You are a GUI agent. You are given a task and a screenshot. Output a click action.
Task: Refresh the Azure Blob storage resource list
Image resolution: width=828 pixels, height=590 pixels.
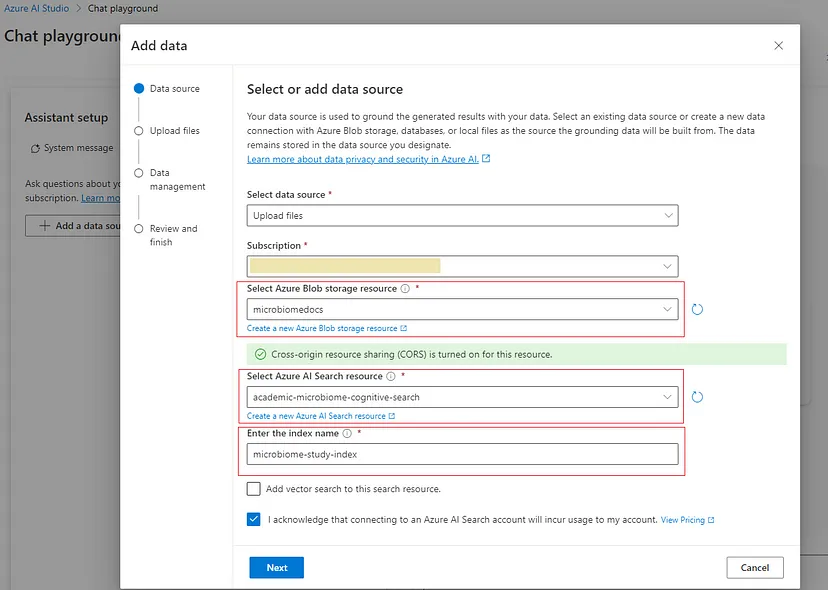pos(697,310)
